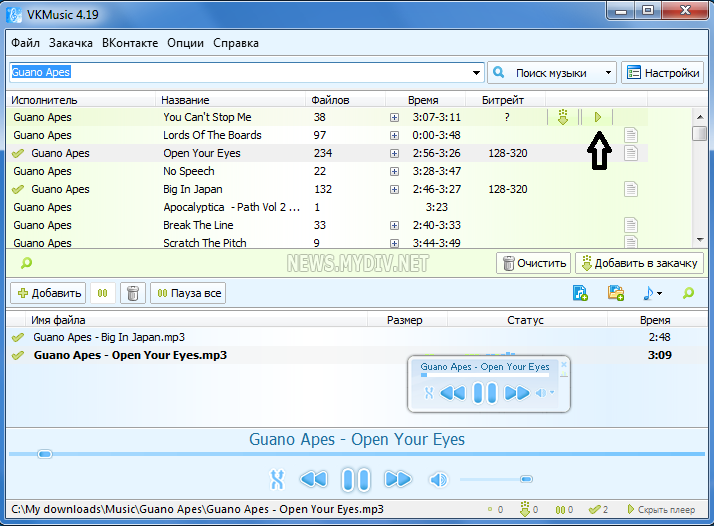Screen dimensions: 714x526
Task: Open the Файл menu
Action: point(26,43)
